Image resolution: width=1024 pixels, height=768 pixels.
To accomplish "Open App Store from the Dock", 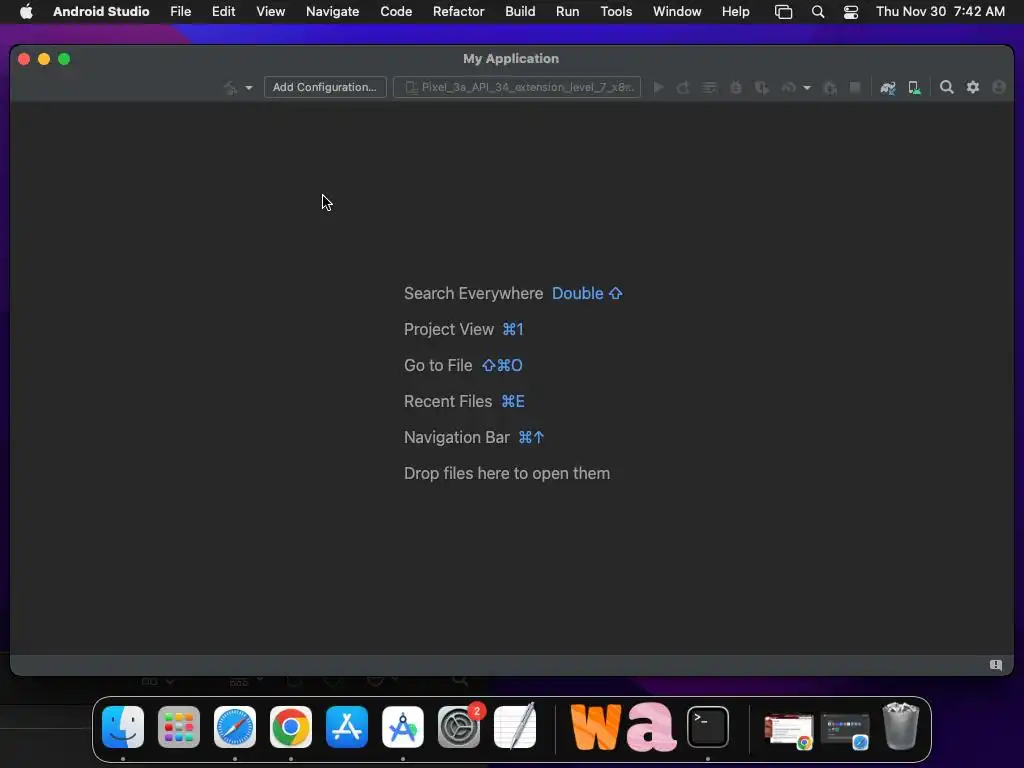I will tap(347, 727).
